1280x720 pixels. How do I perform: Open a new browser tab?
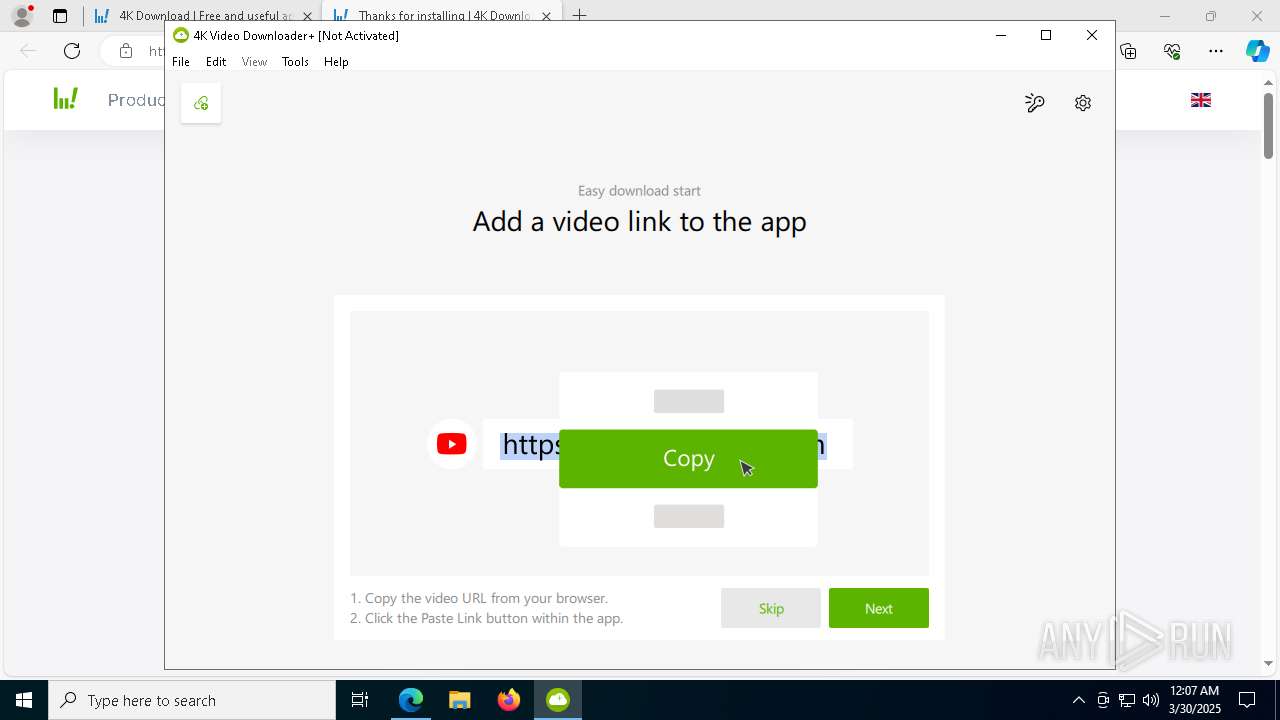[579, 16]
